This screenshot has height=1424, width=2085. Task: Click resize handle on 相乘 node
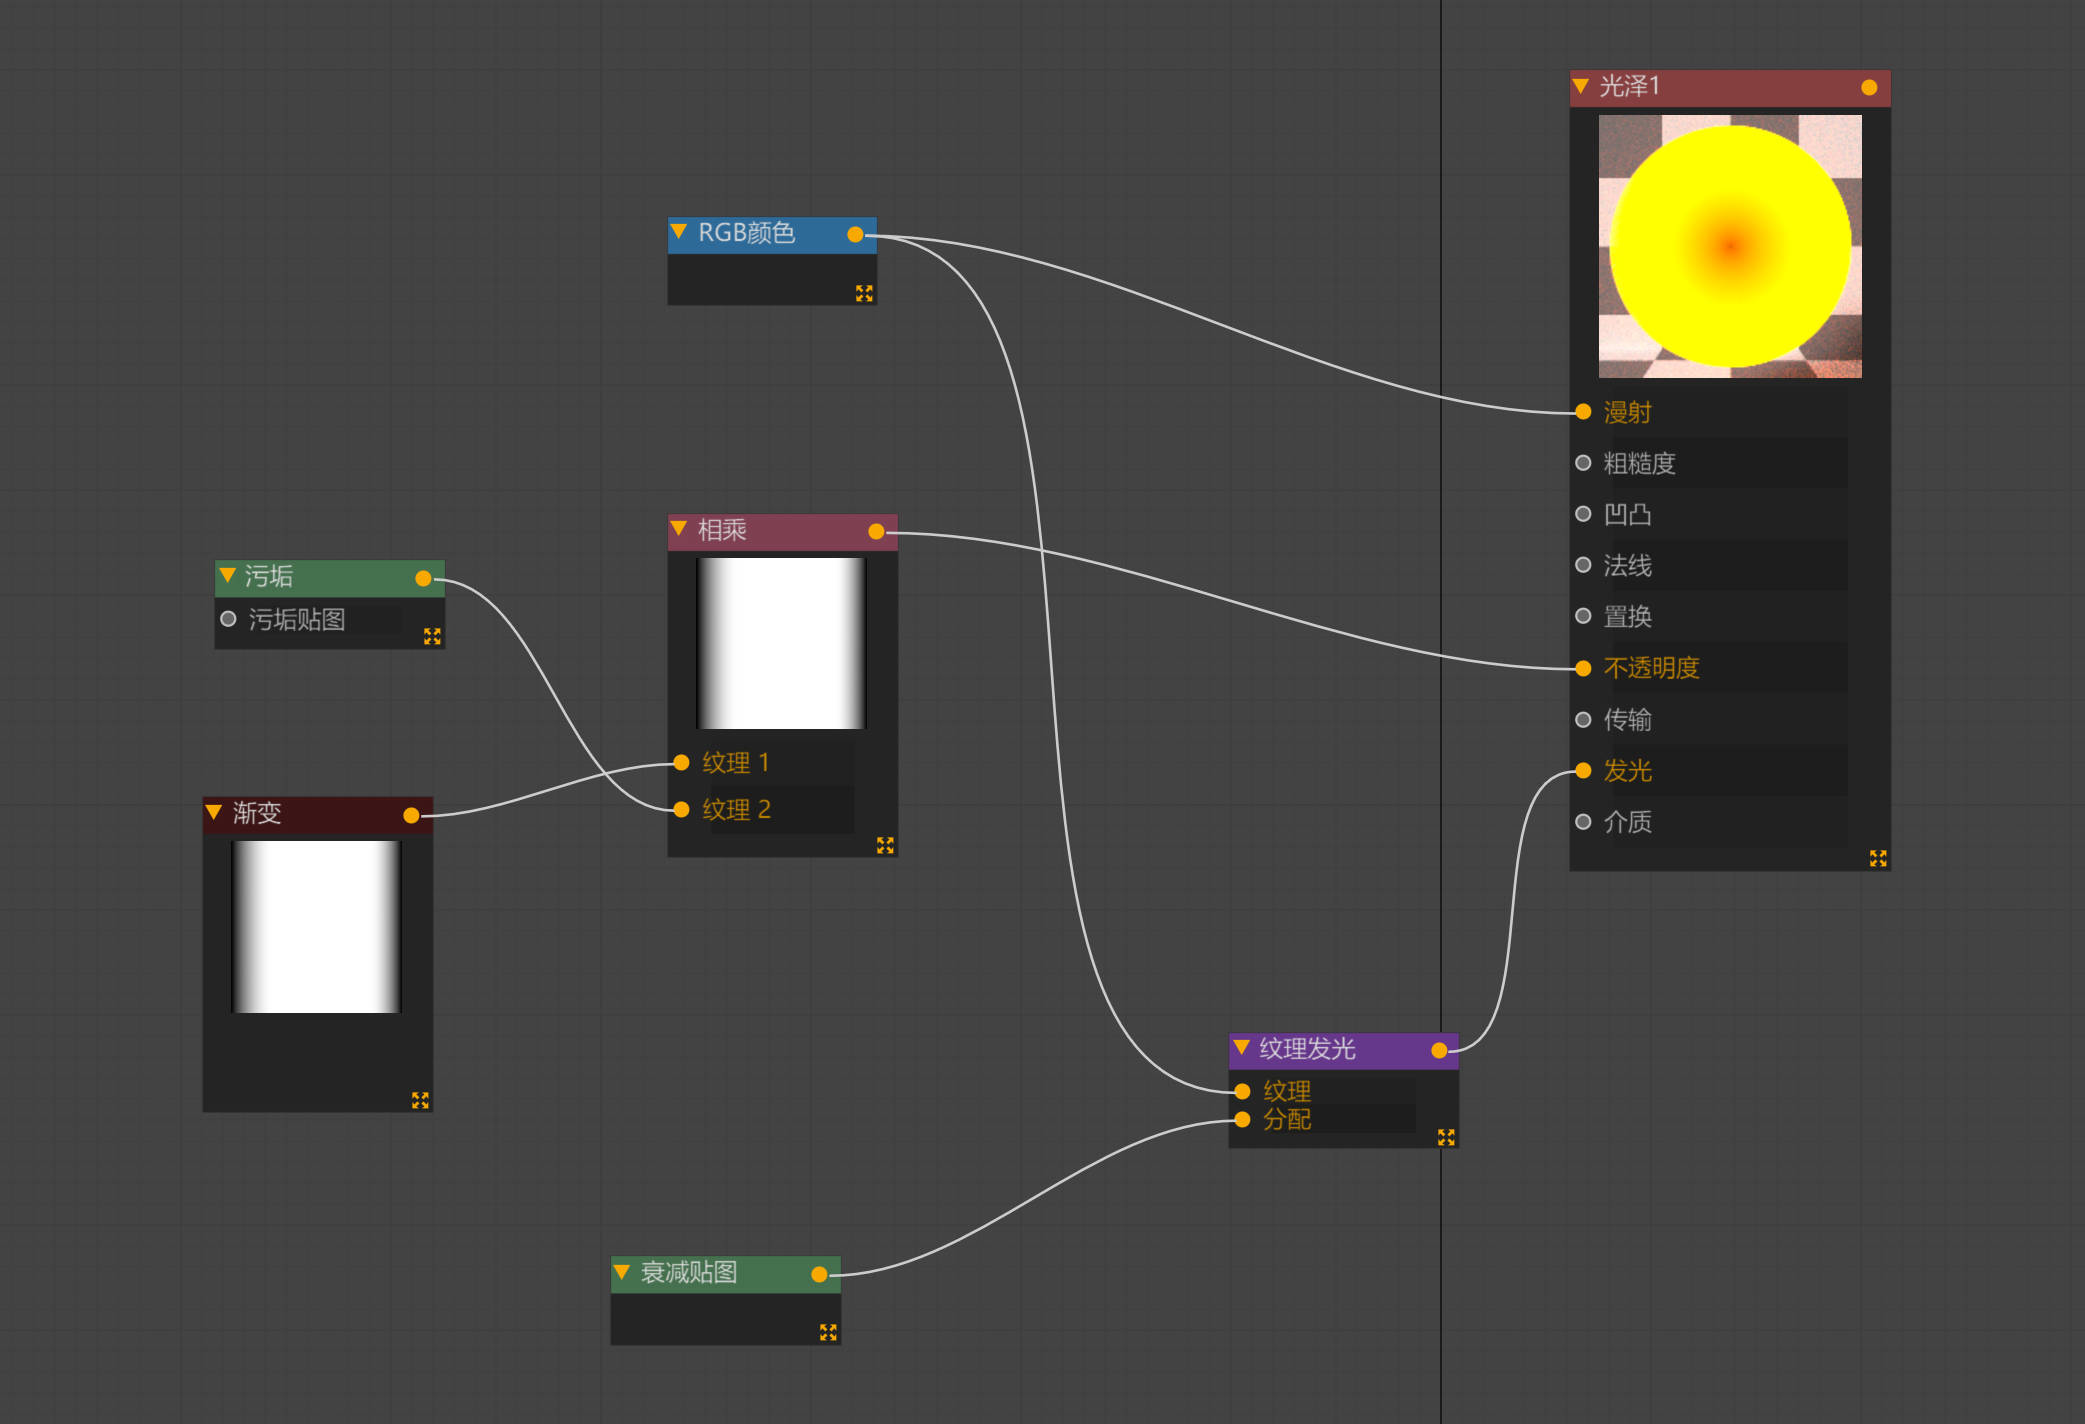pyautogui.click(x=885, y=845)
